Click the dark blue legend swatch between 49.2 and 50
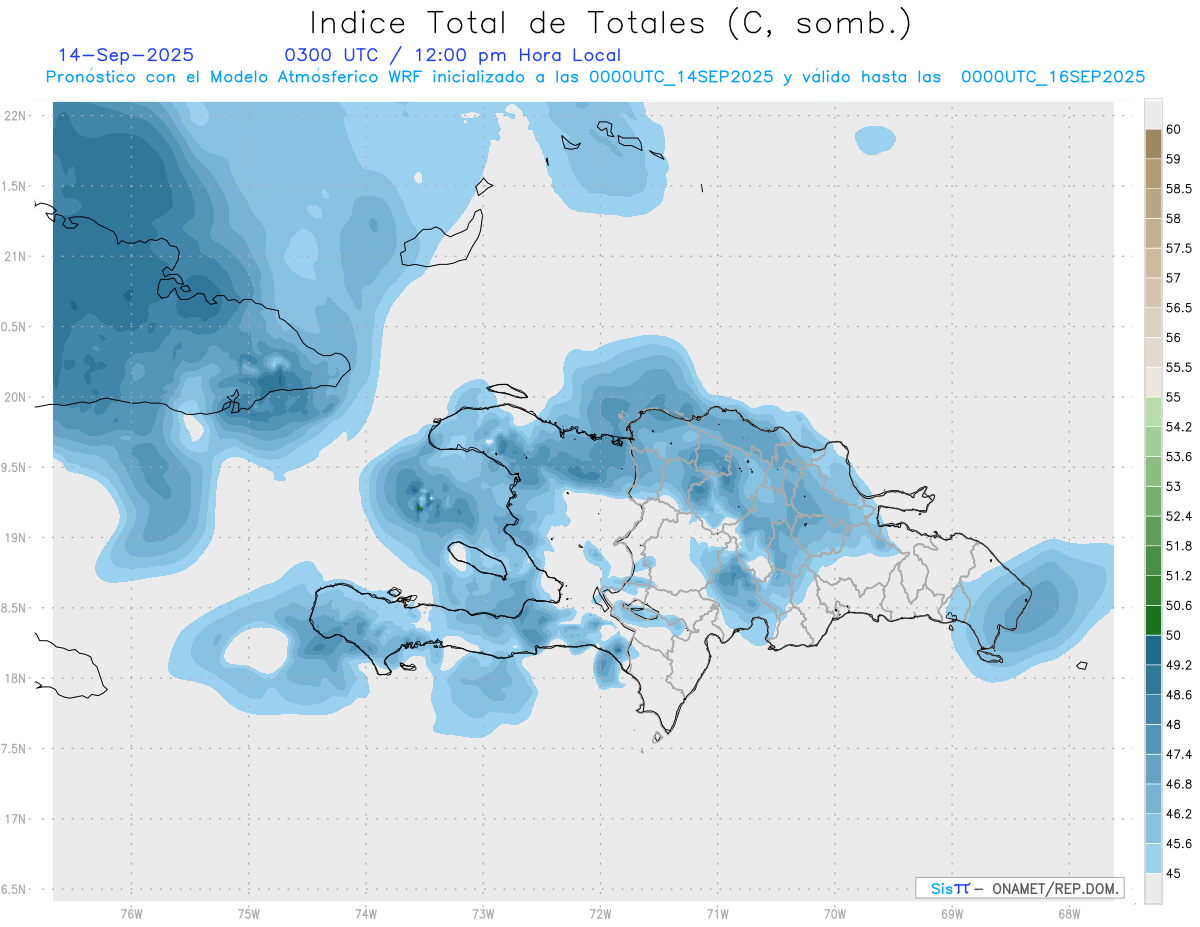The image size is (1200, 927). click(x=1153, y=650)
